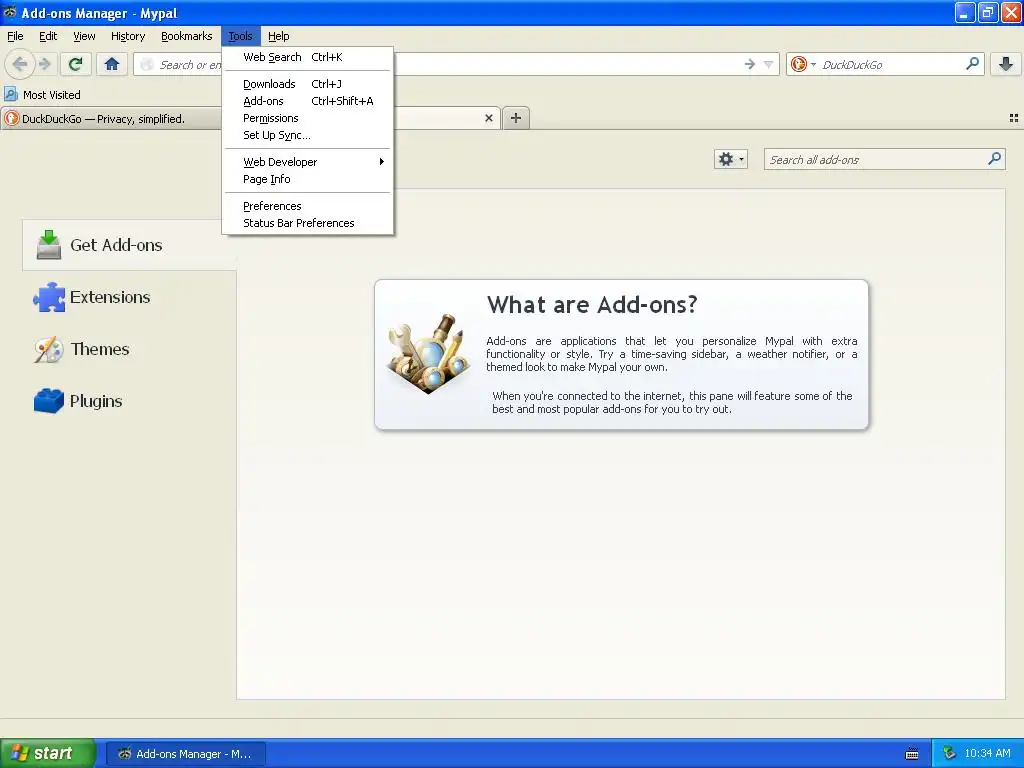1024x768 pixels.
Task: Open the add-ons gear tools menu
Action: (731, 159)
